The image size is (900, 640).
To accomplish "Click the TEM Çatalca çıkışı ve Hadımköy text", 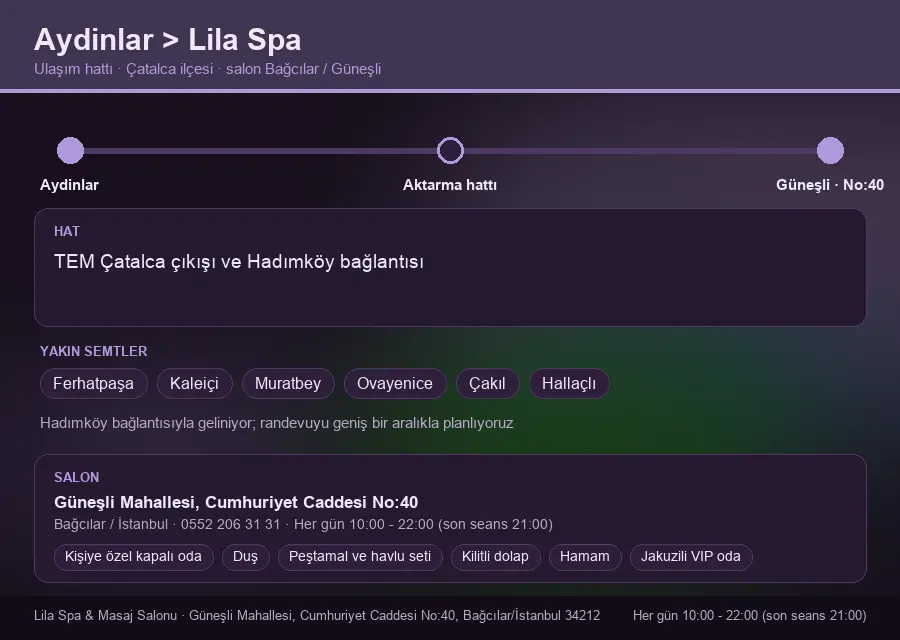I will point(239,262).
